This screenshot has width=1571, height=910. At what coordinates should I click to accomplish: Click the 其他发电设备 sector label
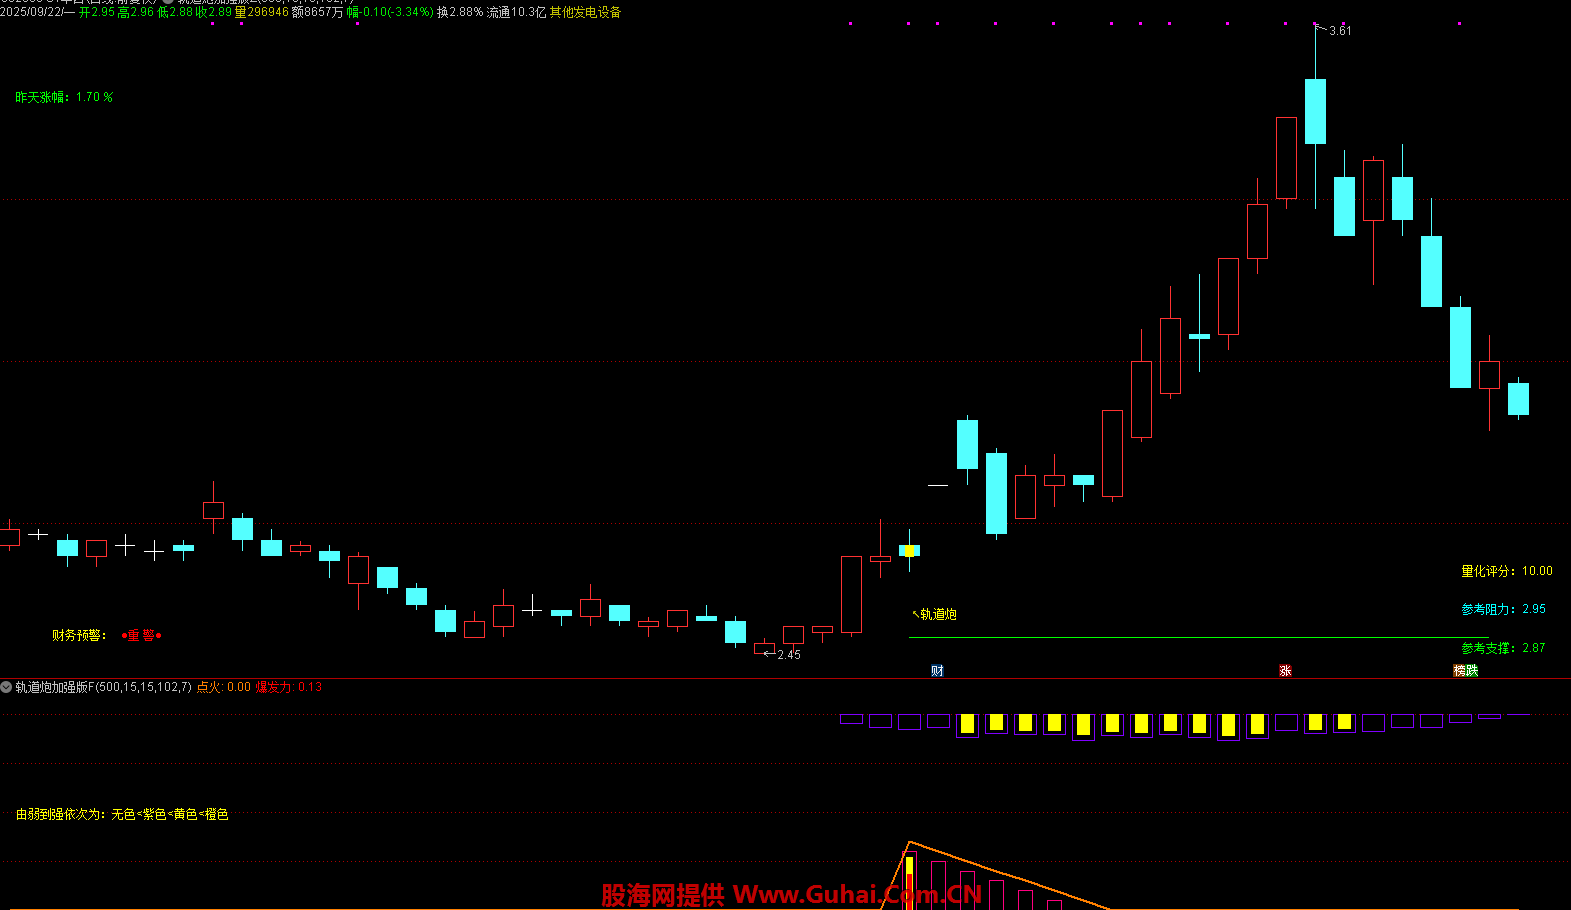585,12
